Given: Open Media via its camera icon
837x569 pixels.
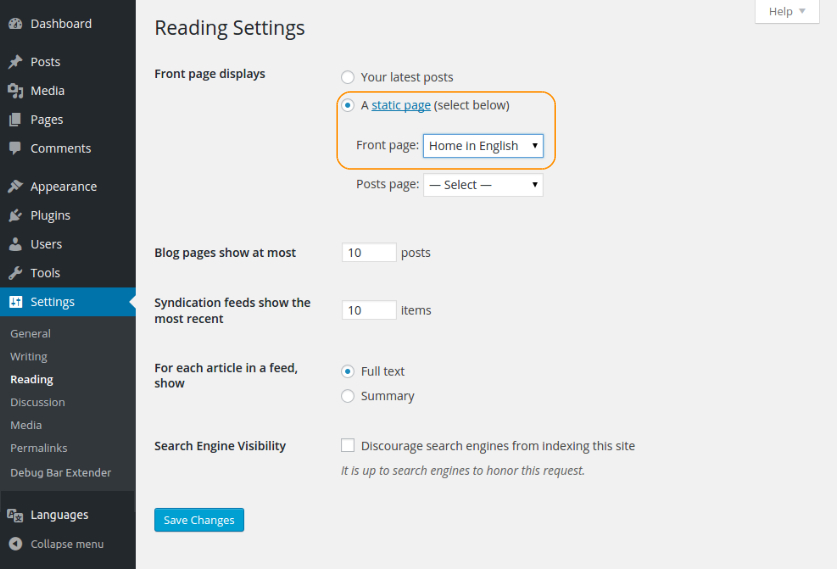Looking at the screenshot, I should coord(15,91).
